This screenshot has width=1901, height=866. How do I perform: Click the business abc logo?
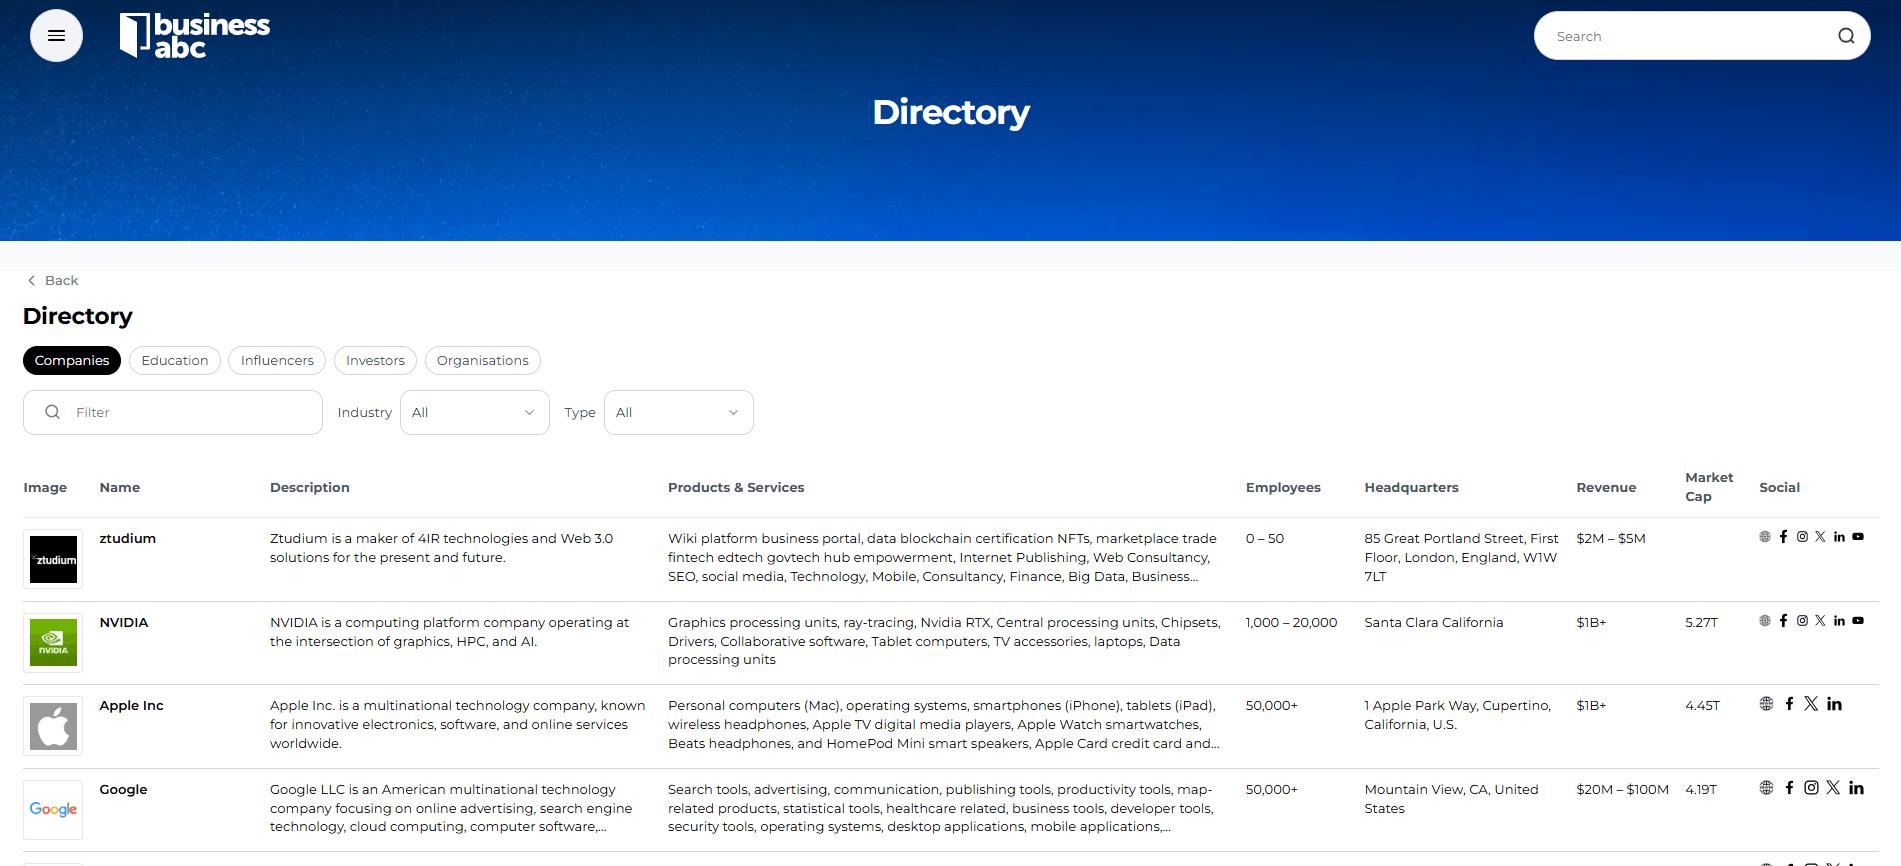click(x=195, y=36)
